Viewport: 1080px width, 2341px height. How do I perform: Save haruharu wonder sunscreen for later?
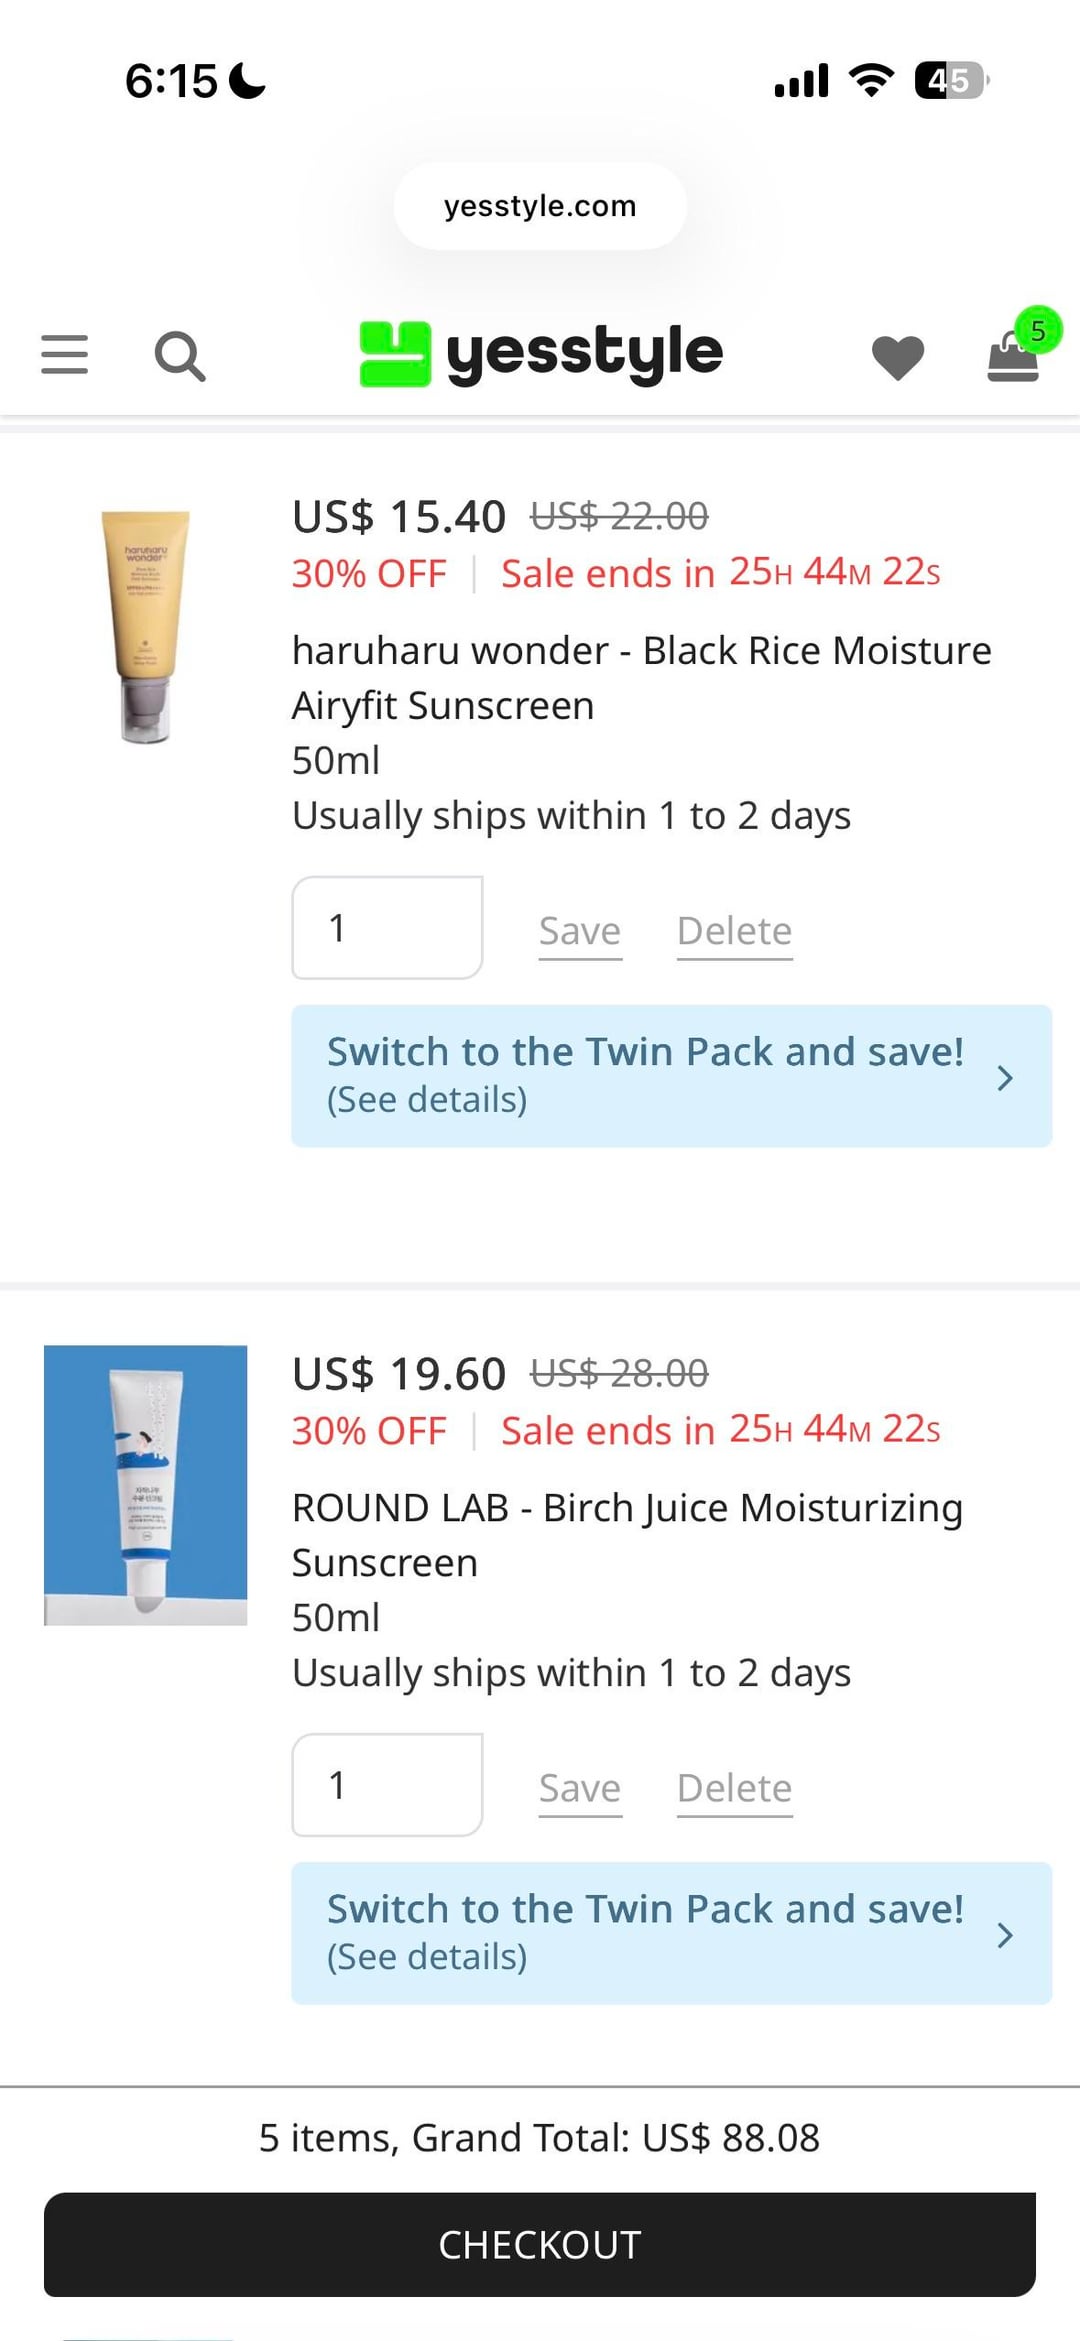[x=580, y=931]
